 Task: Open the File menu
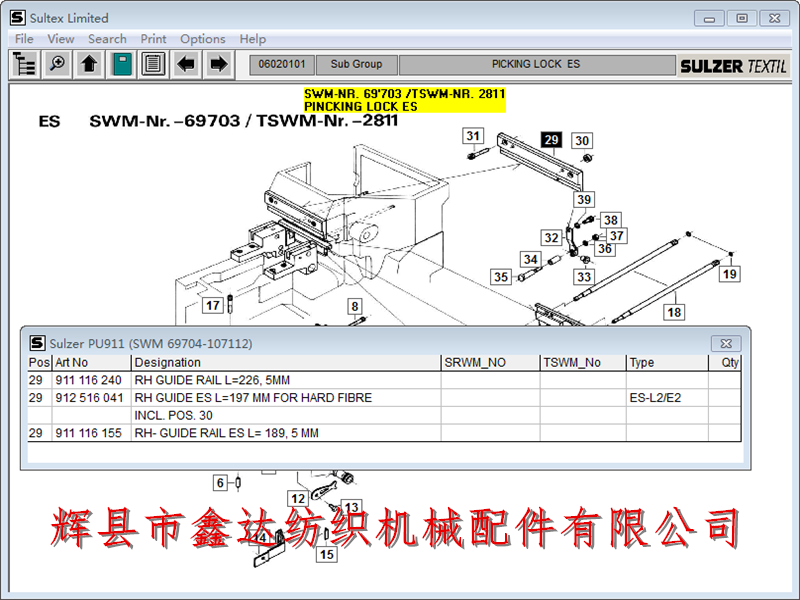(24, 39)
